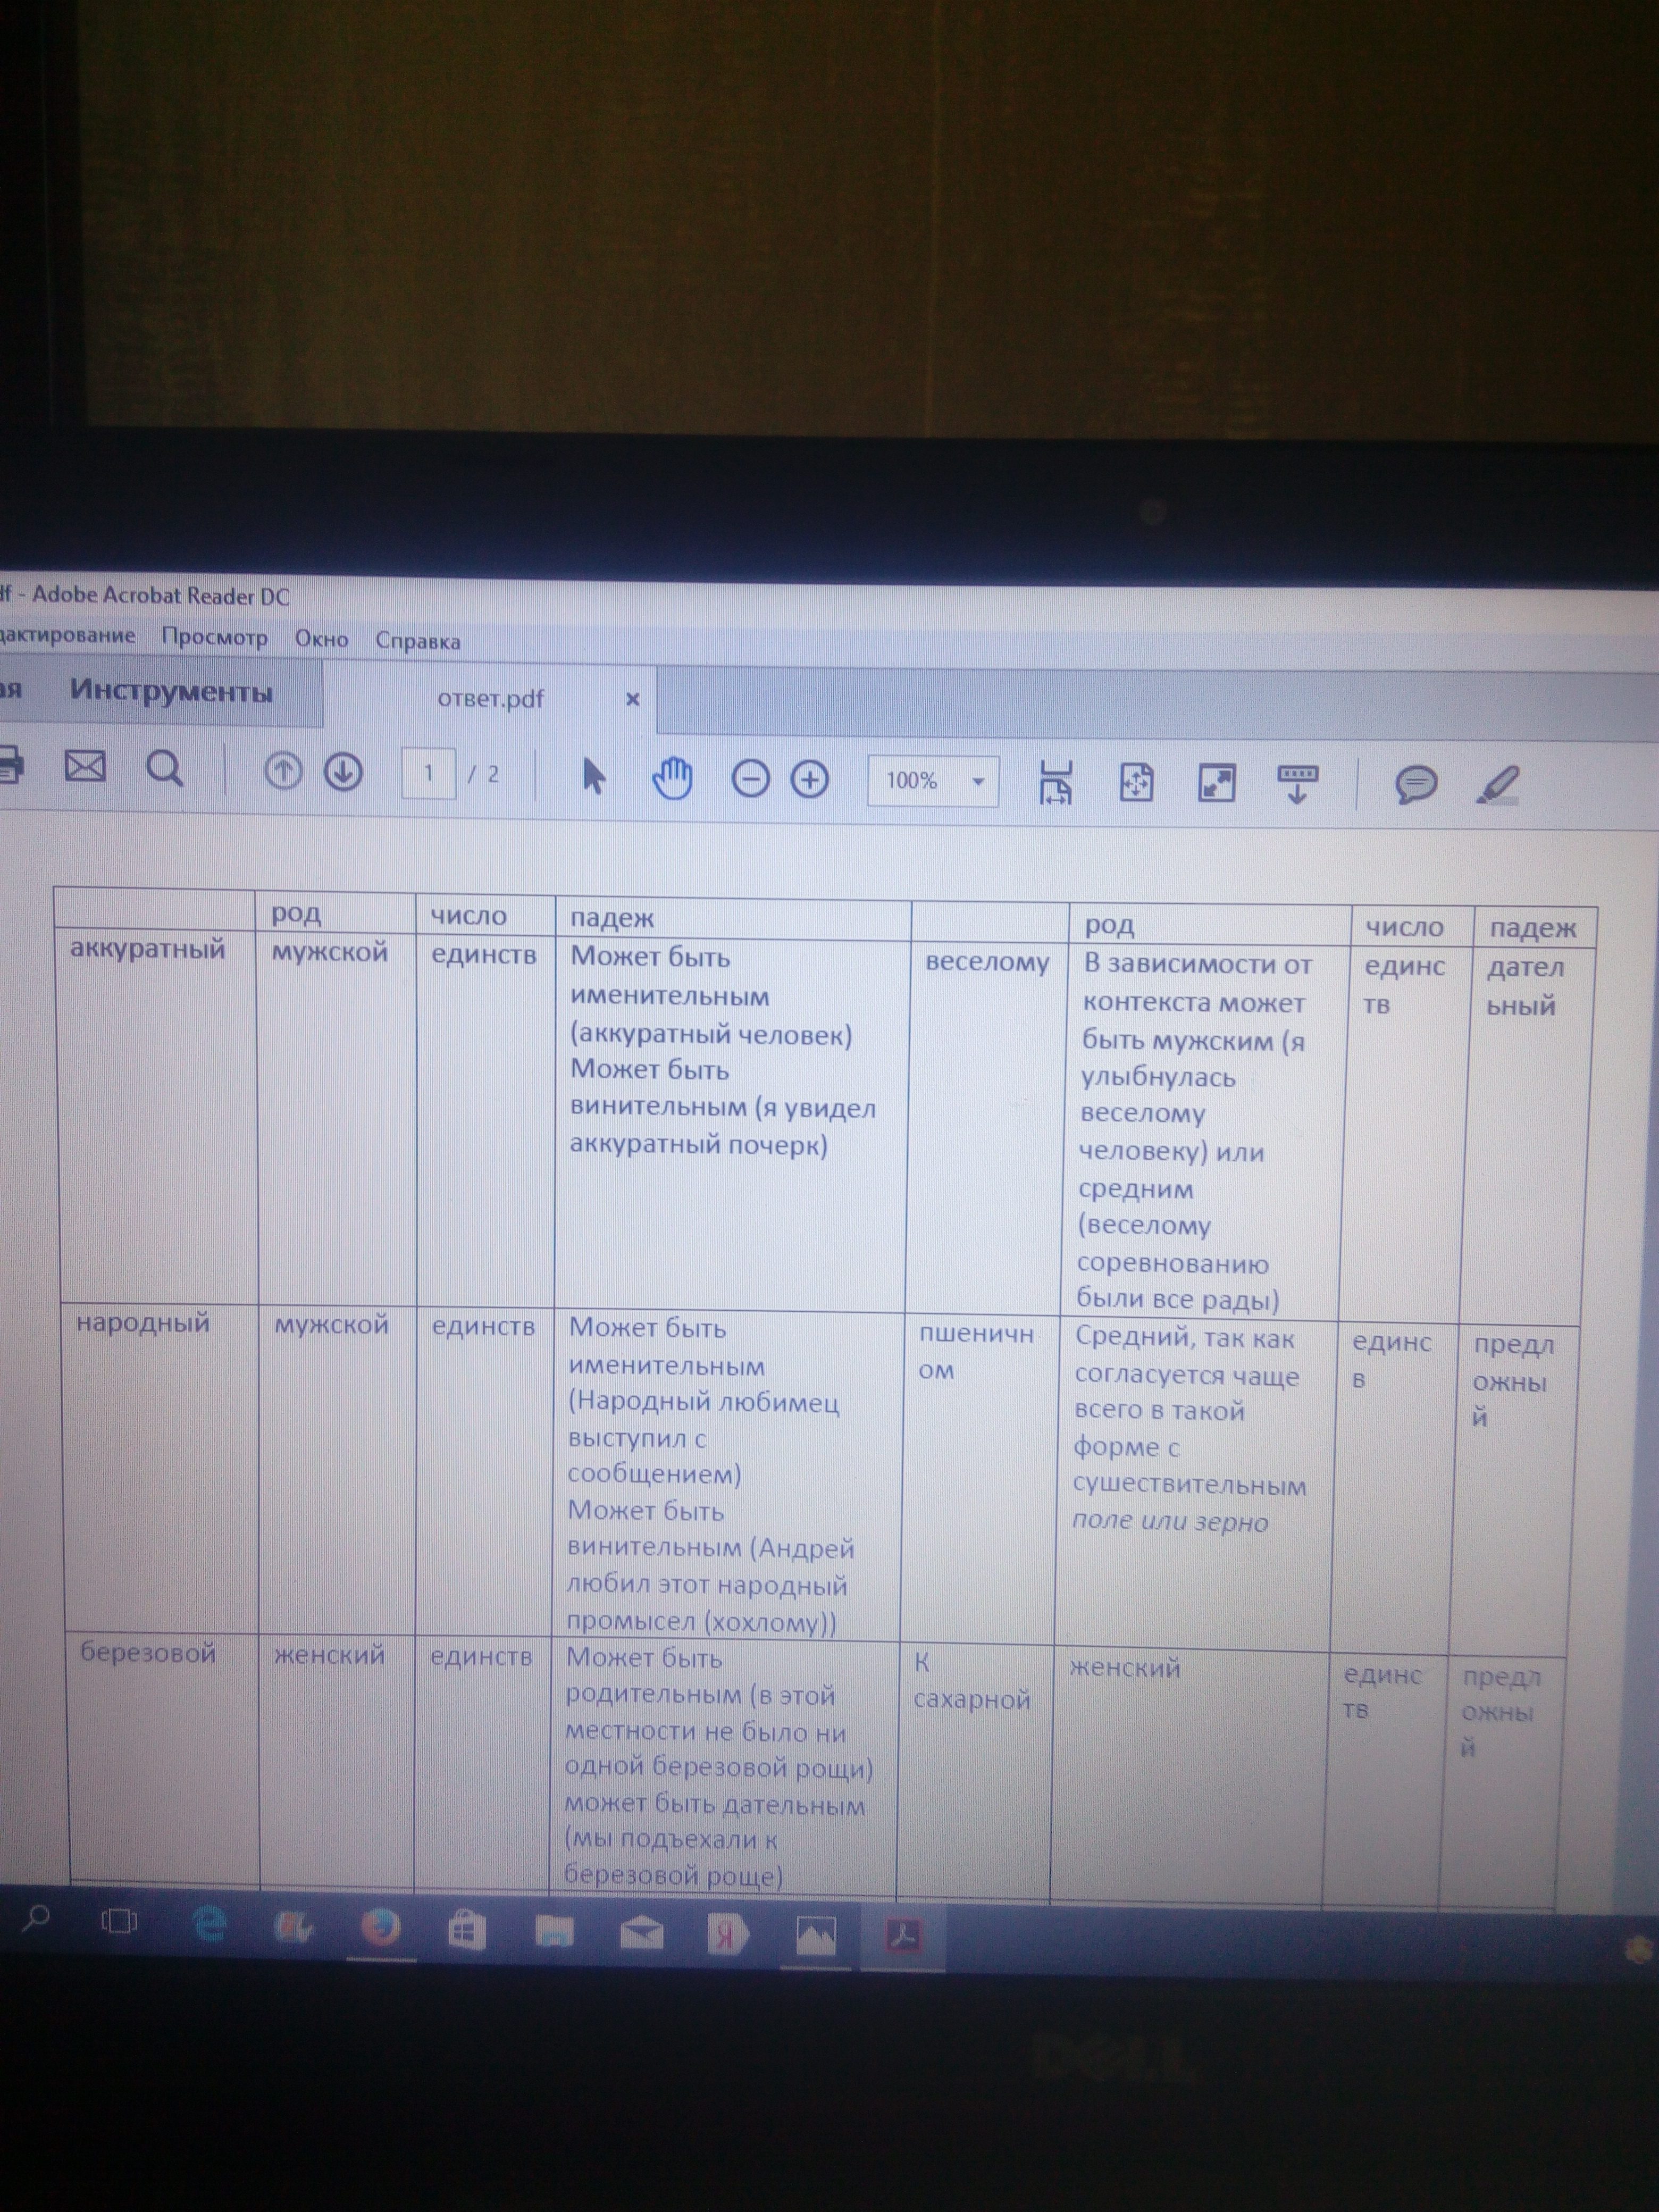Screen dimensions: 1659x2212
Task: Zoom out with the minus button
Action: click(x=750, y=779)
